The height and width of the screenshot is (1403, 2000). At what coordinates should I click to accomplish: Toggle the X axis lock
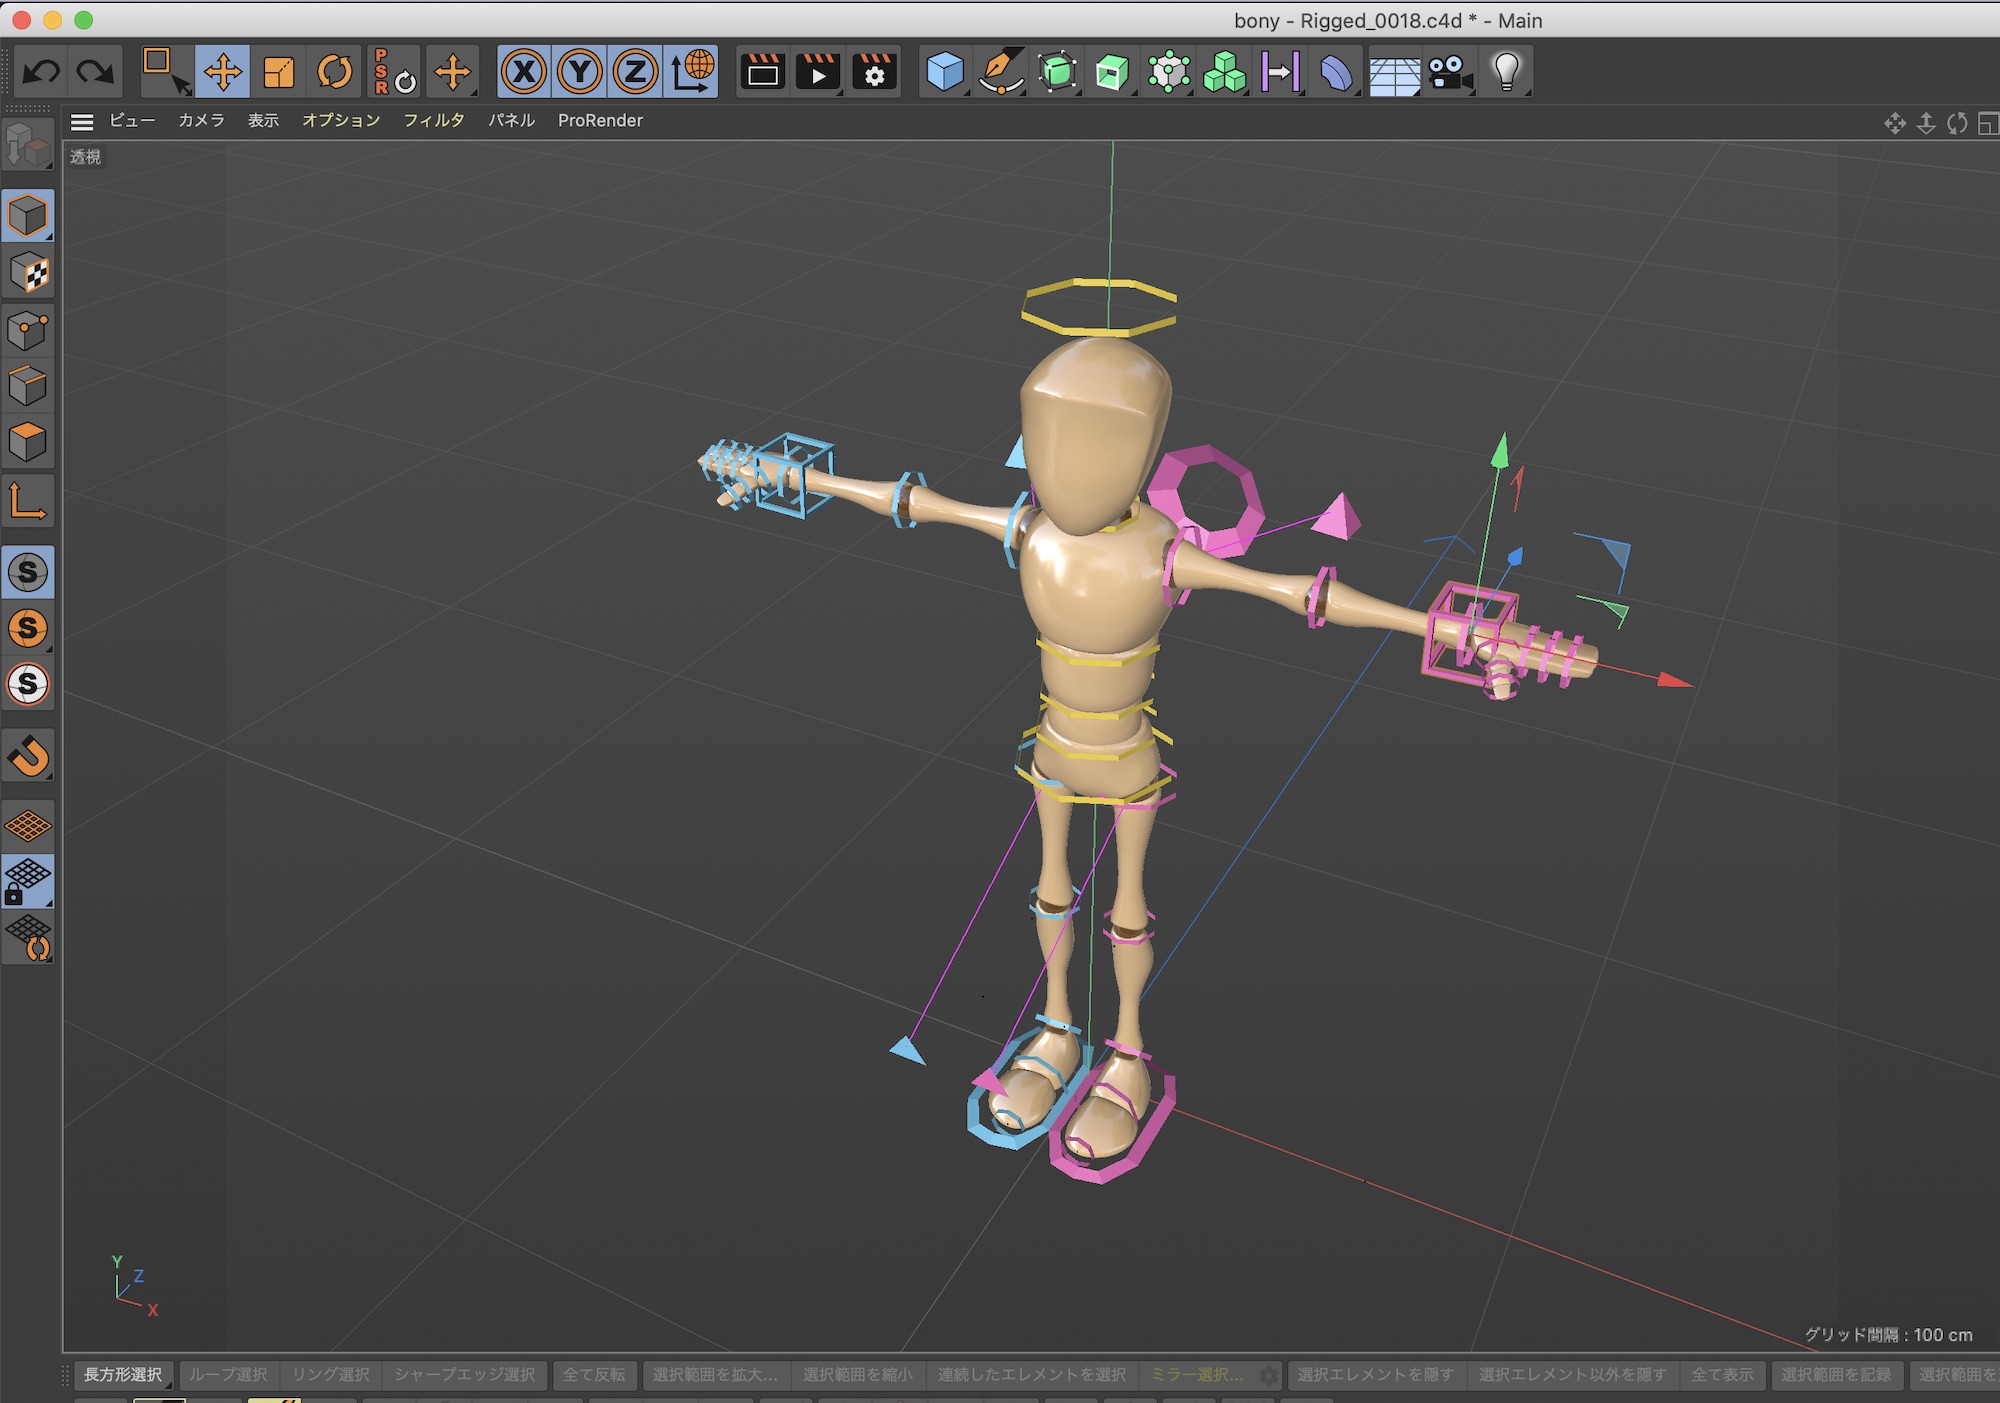point(524,72)
